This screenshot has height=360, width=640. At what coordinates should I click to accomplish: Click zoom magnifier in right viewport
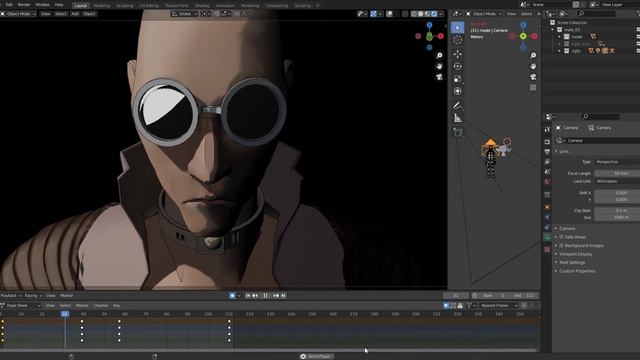(533, 56)
